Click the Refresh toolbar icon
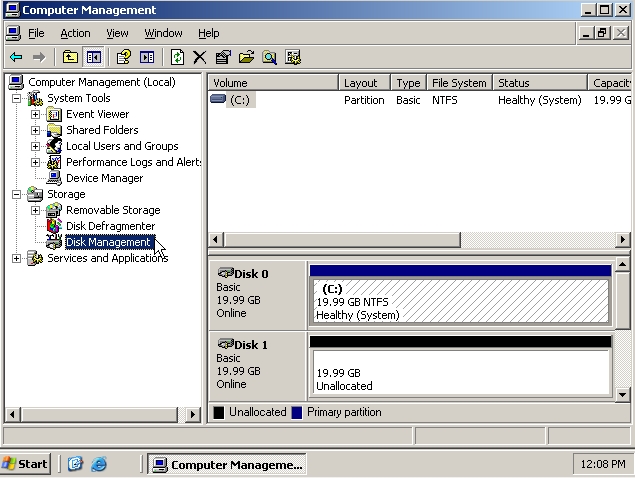This screenshot has height=478, width=635. point(177,57)
